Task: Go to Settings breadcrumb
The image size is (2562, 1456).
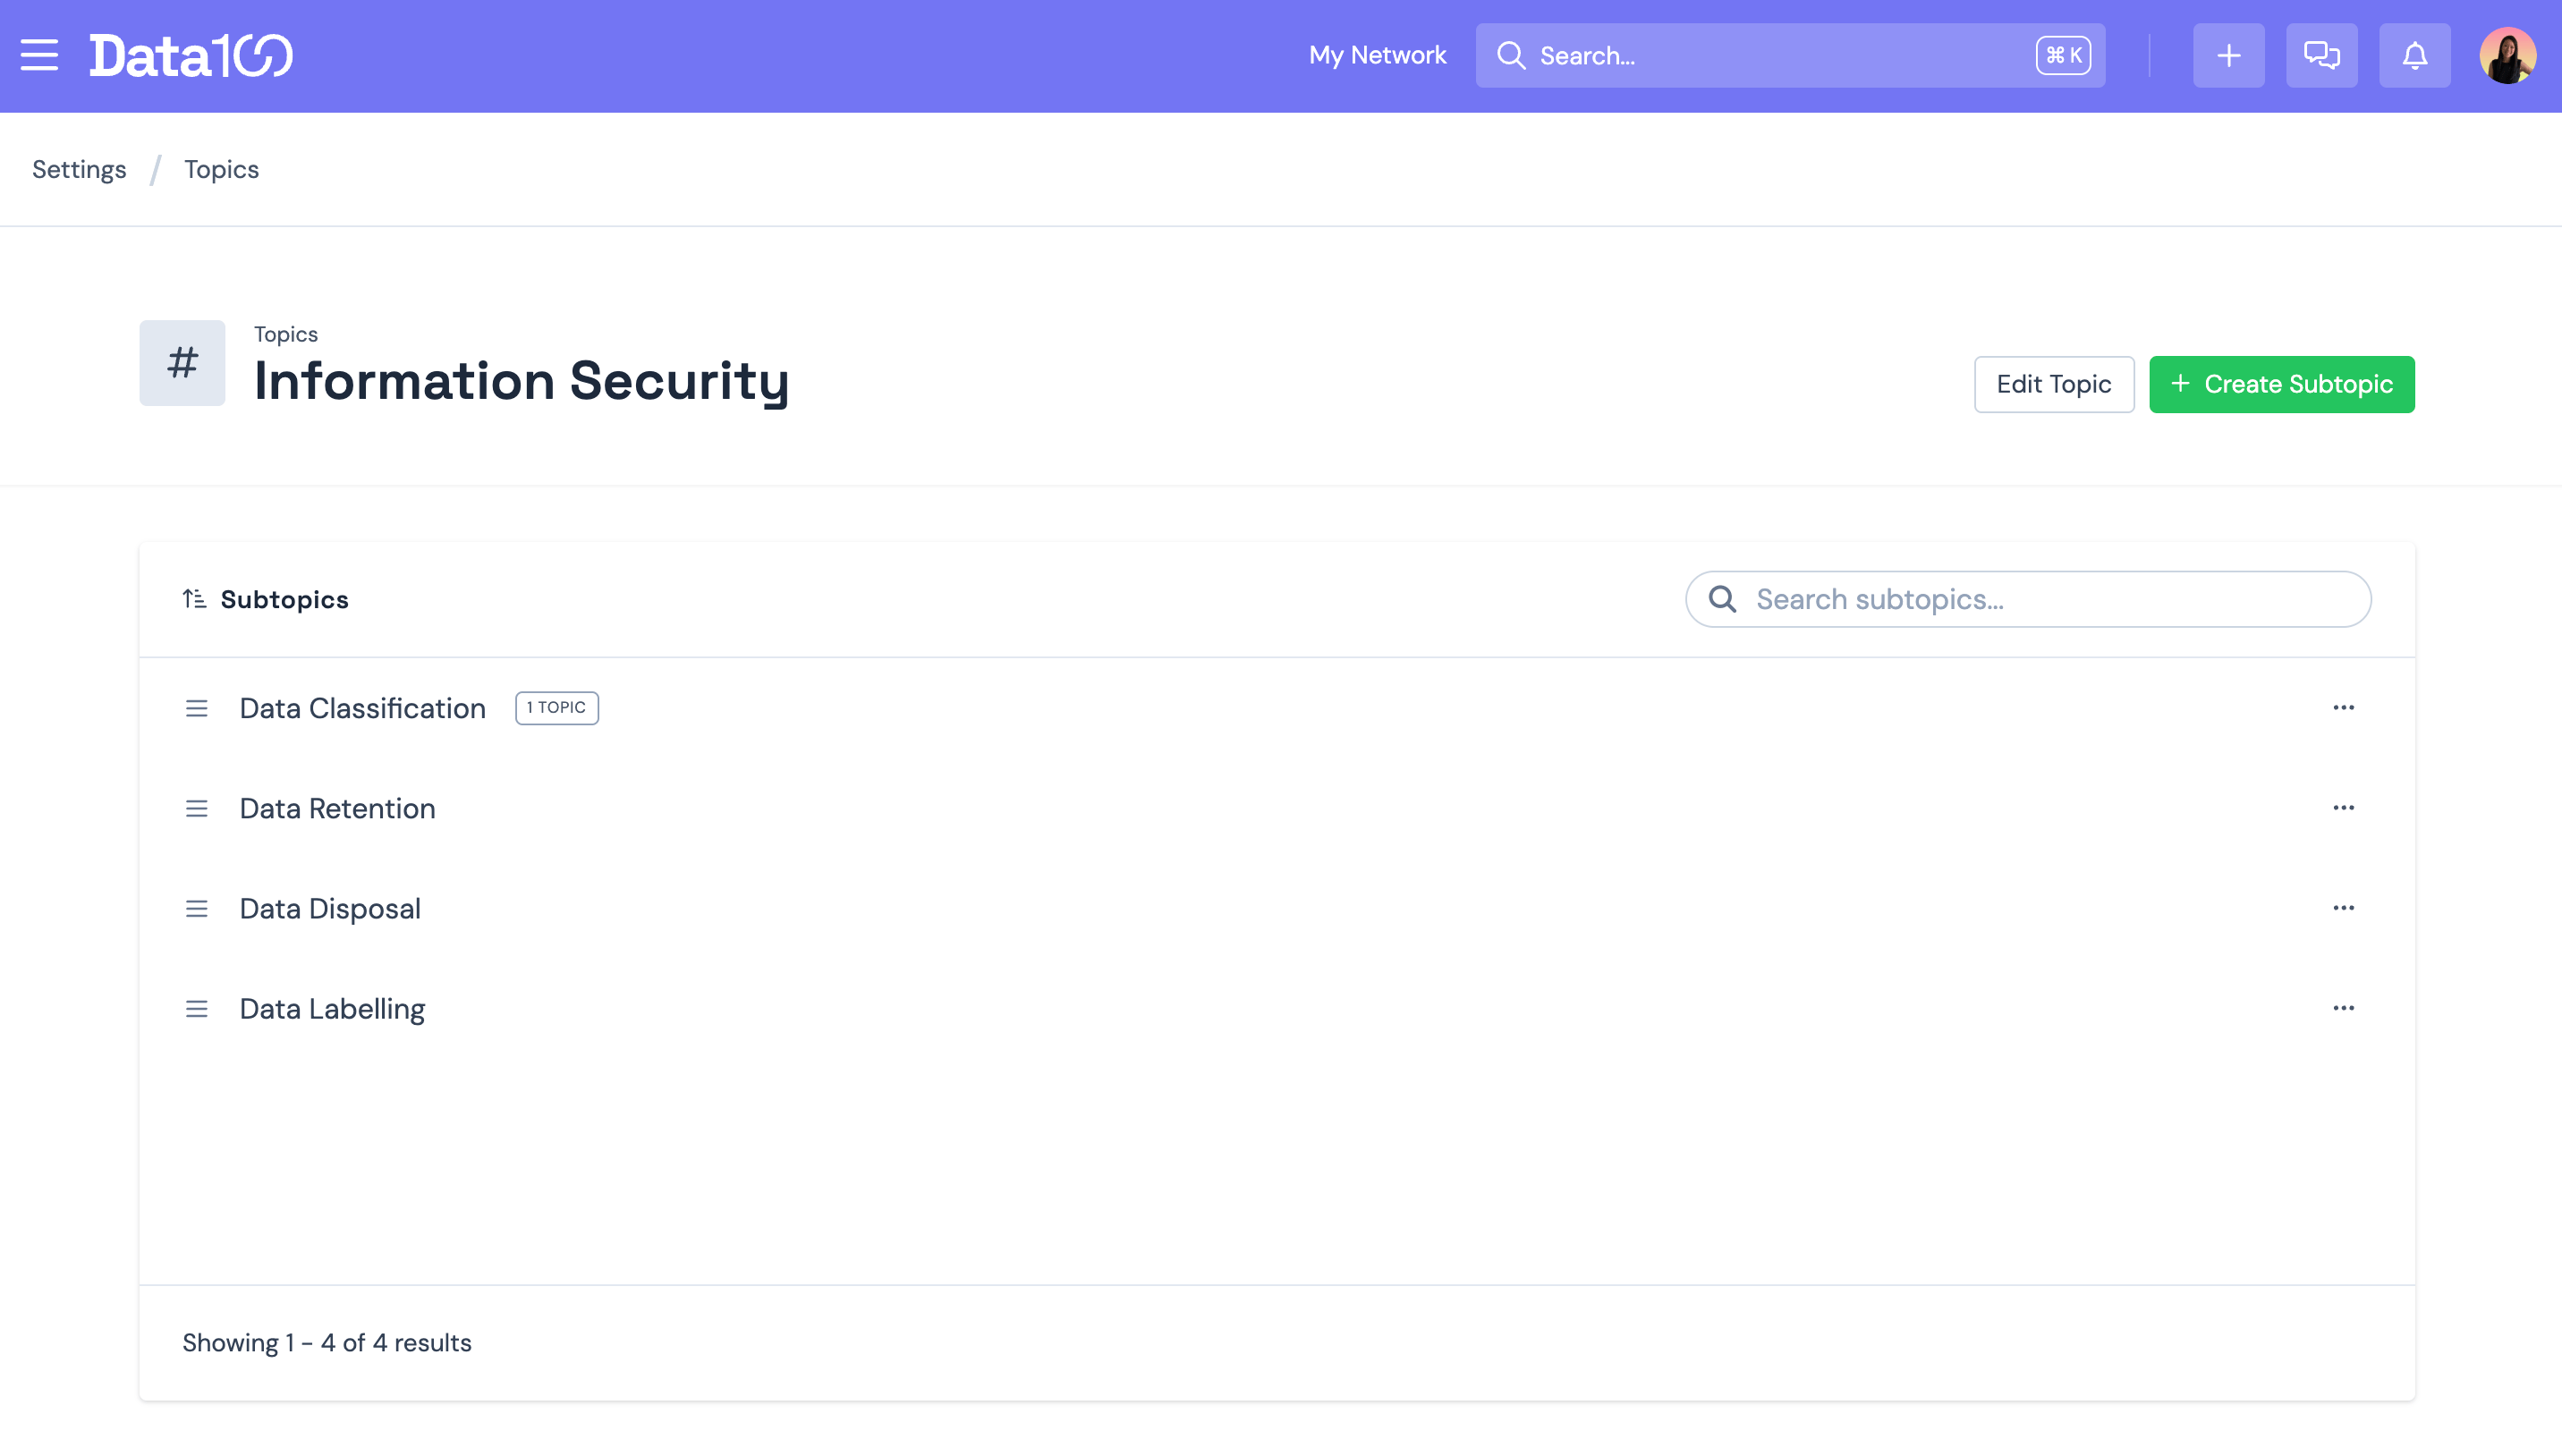Action: (79, 169)
